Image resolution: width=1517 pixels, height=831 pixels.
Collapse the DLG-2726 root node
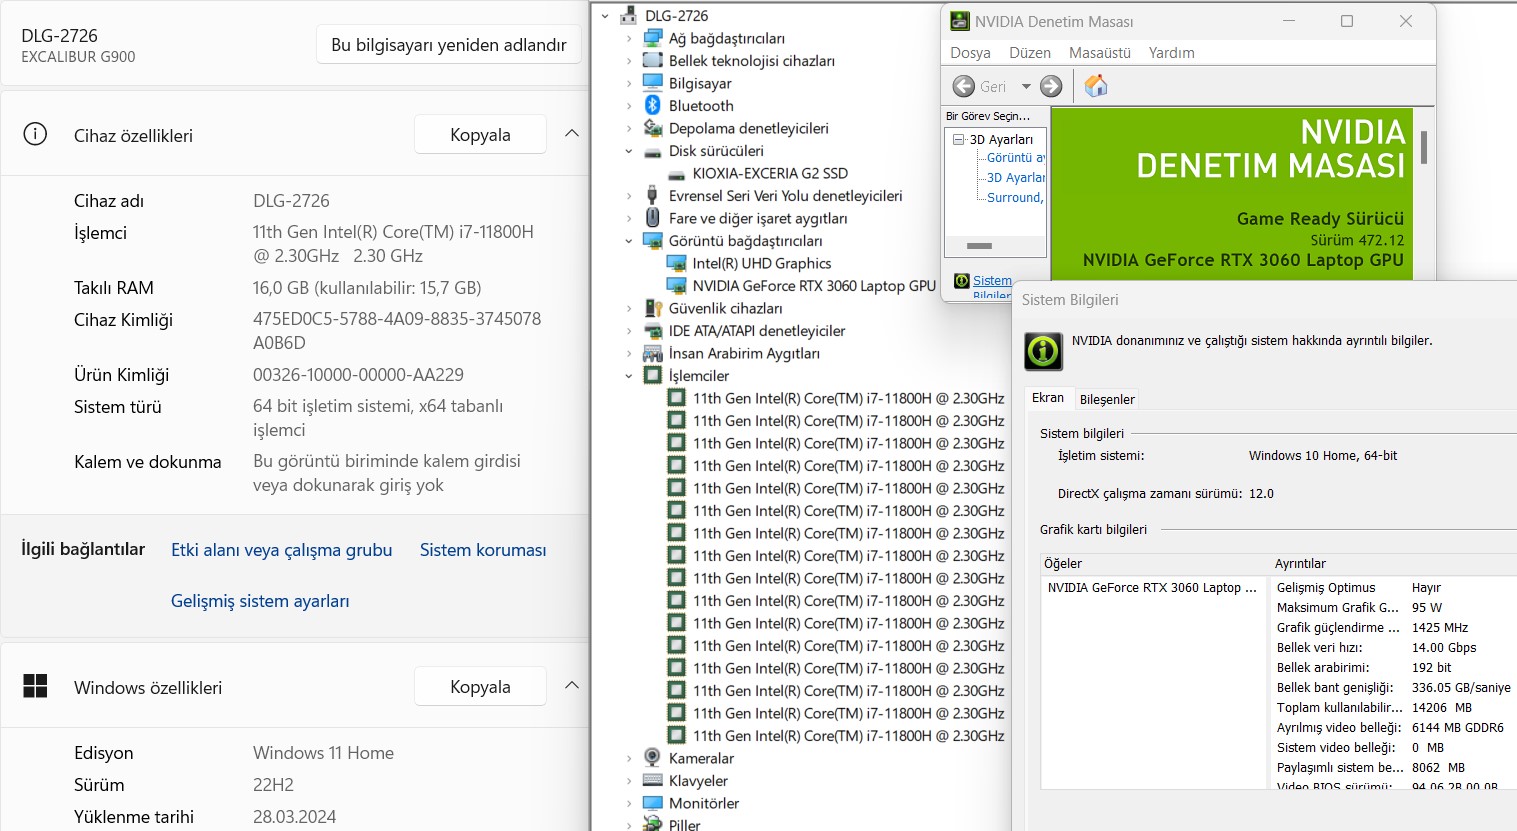point(605,16)
